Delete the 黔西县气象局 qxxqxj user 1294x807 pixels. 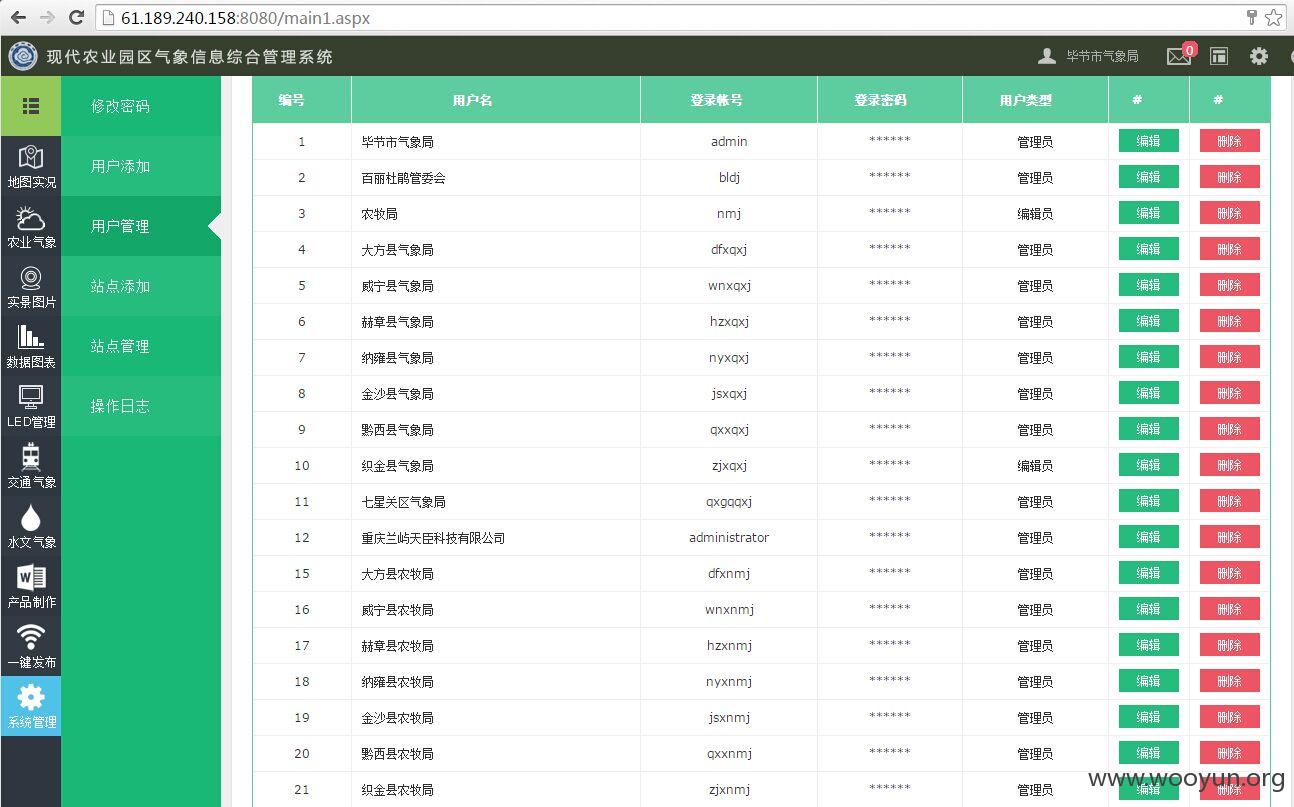[1229, 429]
